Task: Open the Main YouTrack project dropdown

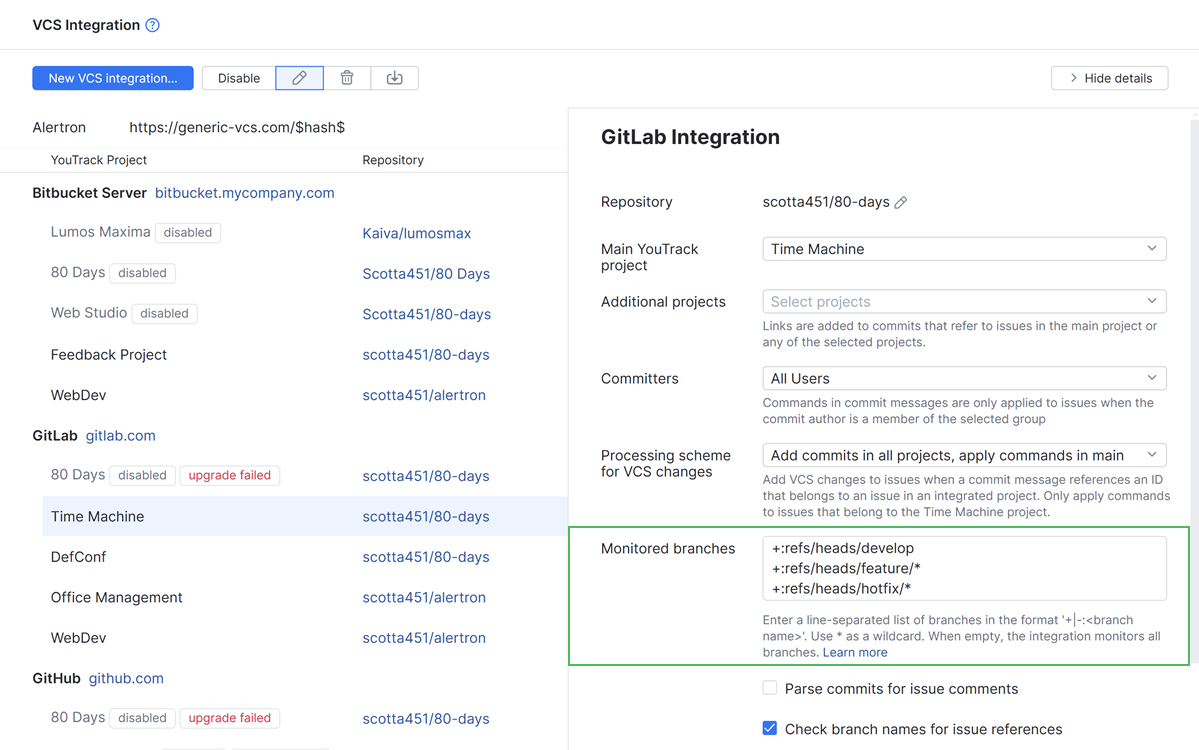Action: pos(963,248)
